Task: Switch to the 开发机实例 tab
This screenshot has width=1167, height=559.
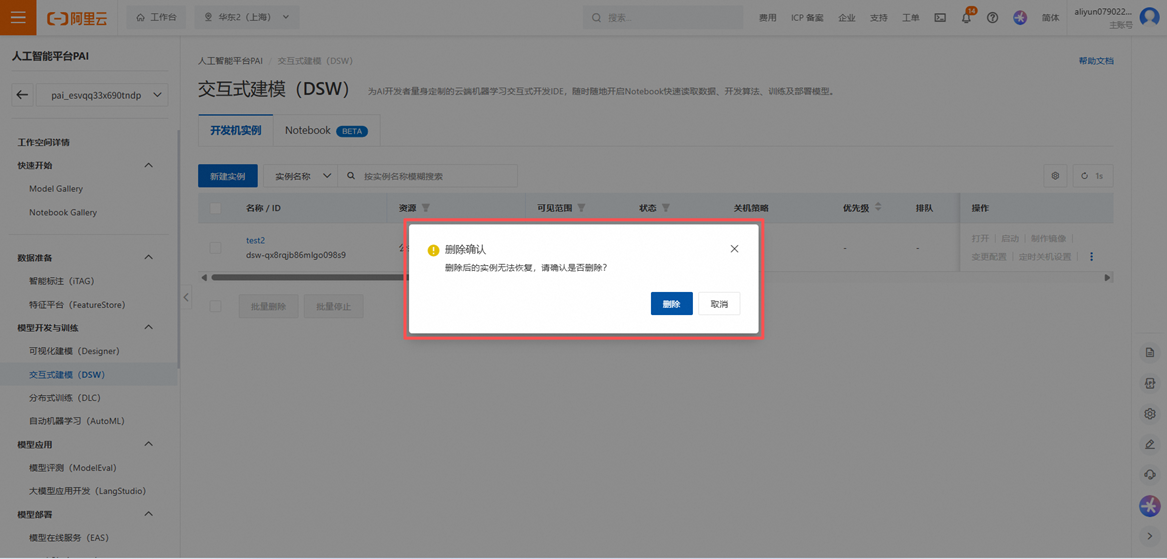Action: pos(235,130)
